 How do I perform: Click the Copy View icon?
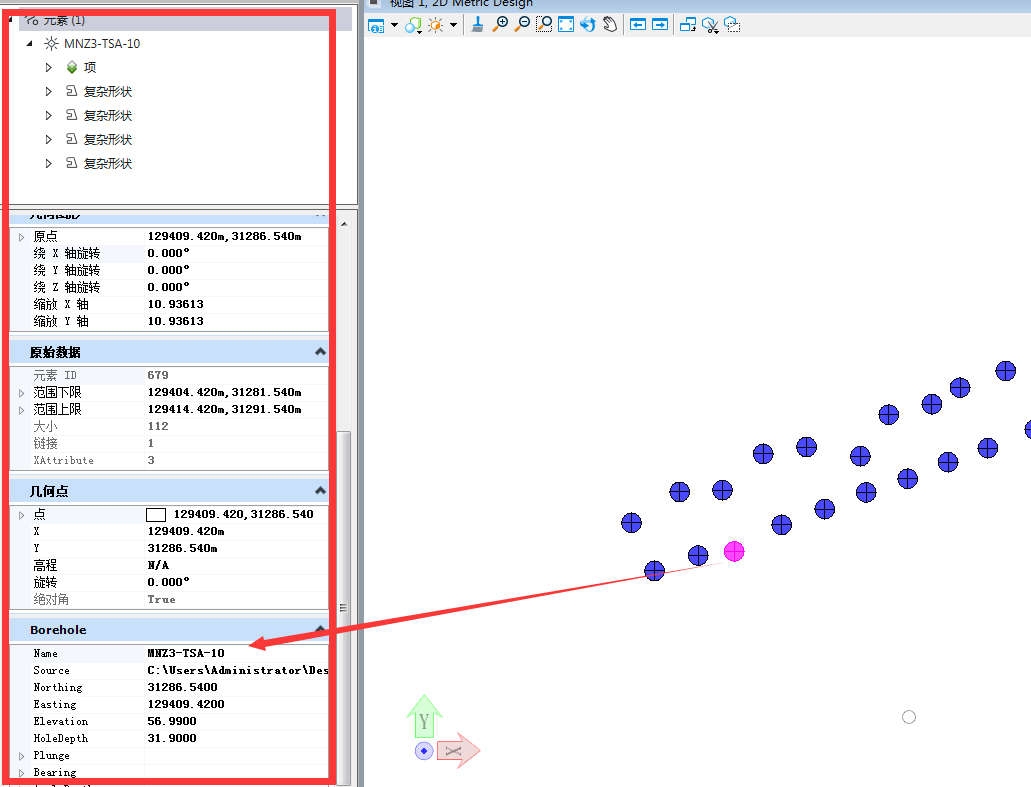[x=688, y=25]
